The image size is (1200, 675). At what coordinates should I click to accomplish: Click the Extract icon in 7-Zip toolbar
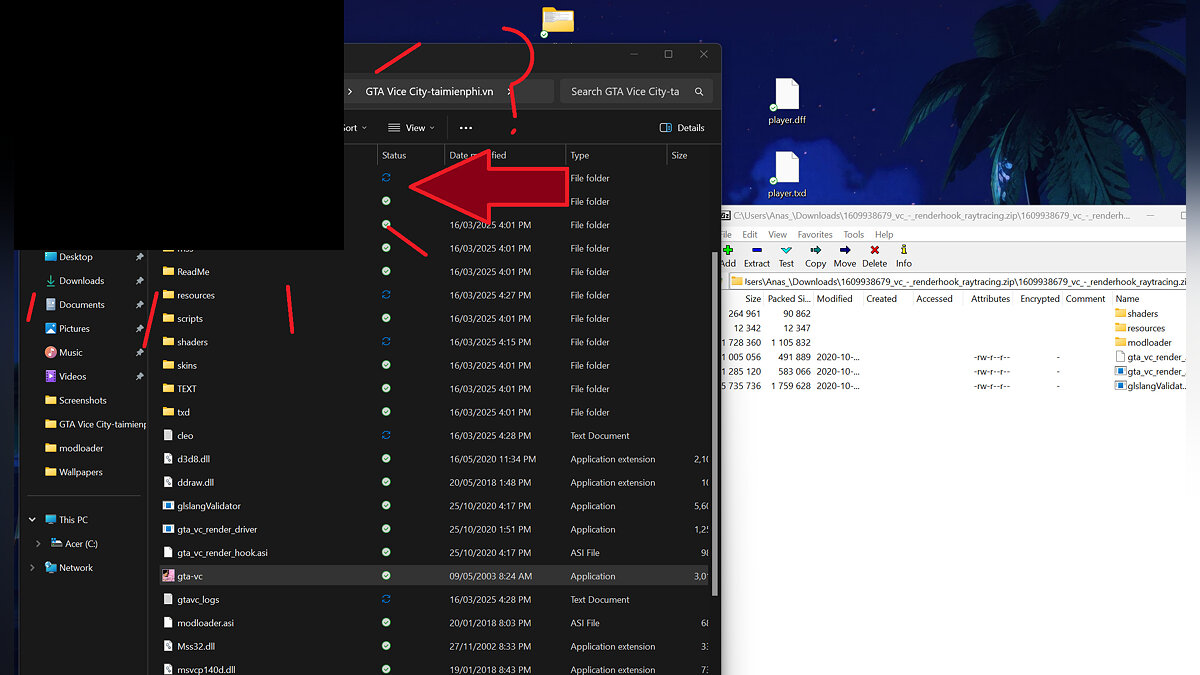pos(757,250)
